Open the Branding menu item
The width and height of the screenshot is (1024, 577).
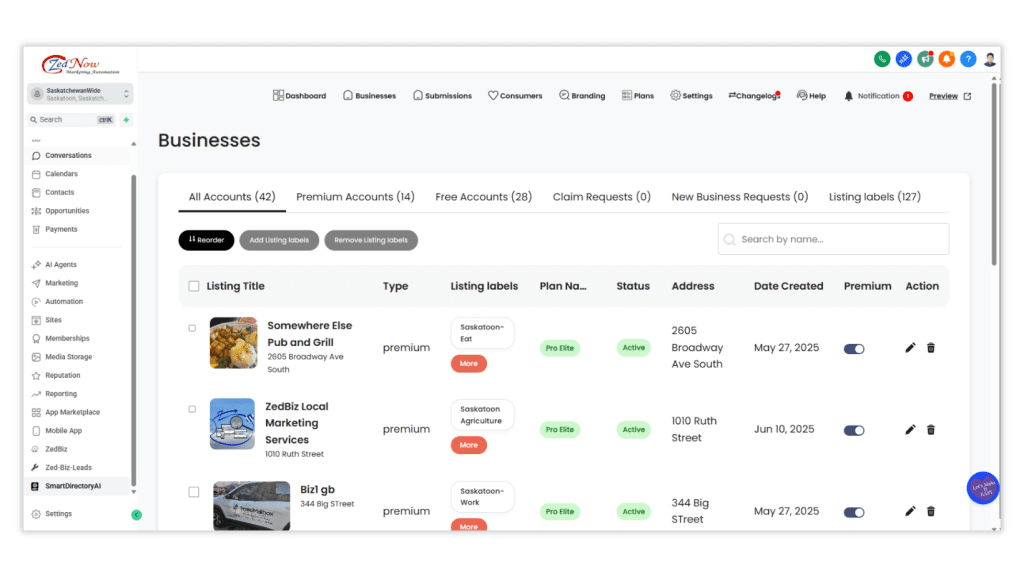click(x=582, y=95)
